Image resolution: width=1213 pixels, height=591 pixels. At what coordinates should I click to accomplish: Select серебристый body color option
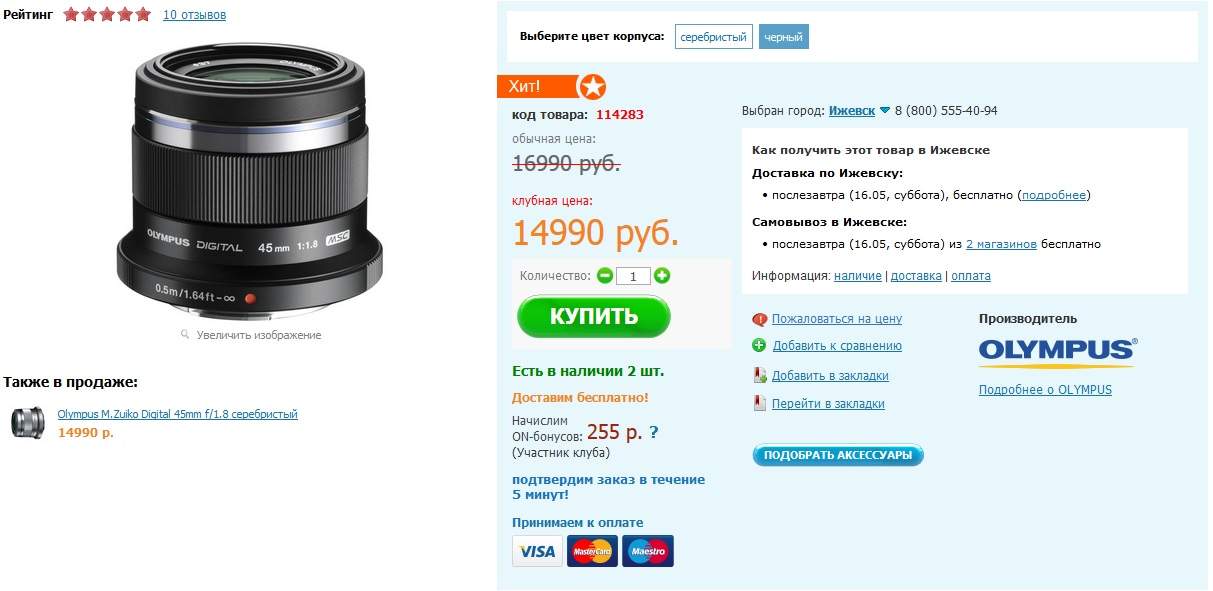[713, 37]
